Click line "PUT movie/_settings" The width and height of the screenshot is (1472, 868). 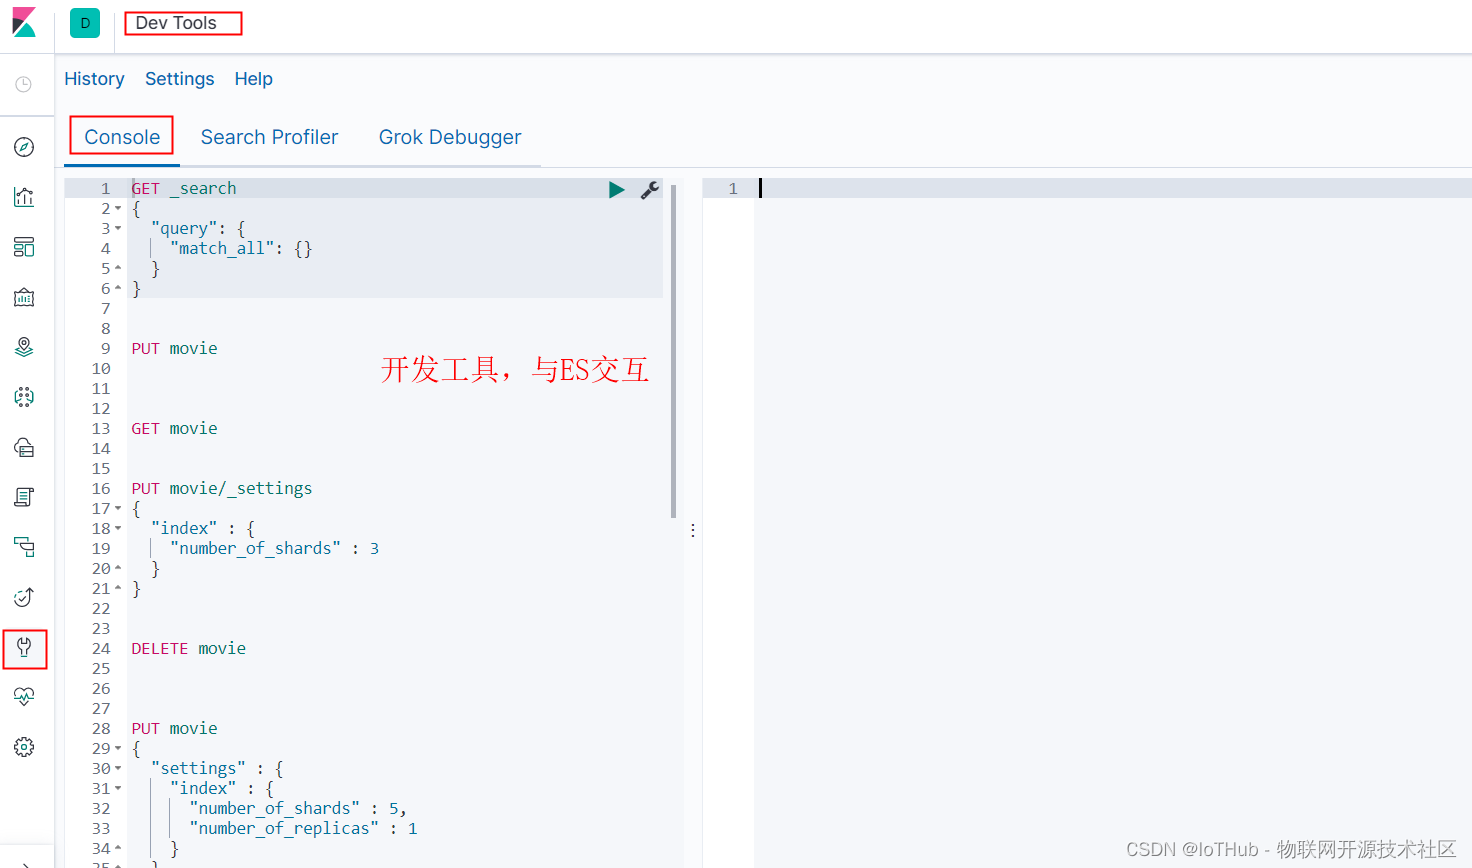(222, 489)
